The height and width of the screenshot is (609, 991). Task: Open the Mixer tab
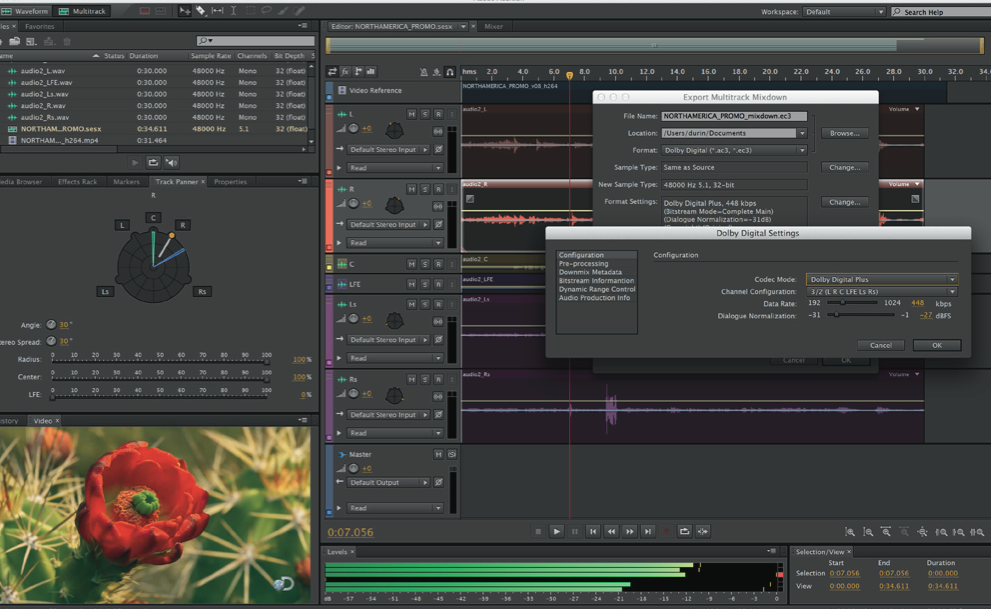point(494,27)
